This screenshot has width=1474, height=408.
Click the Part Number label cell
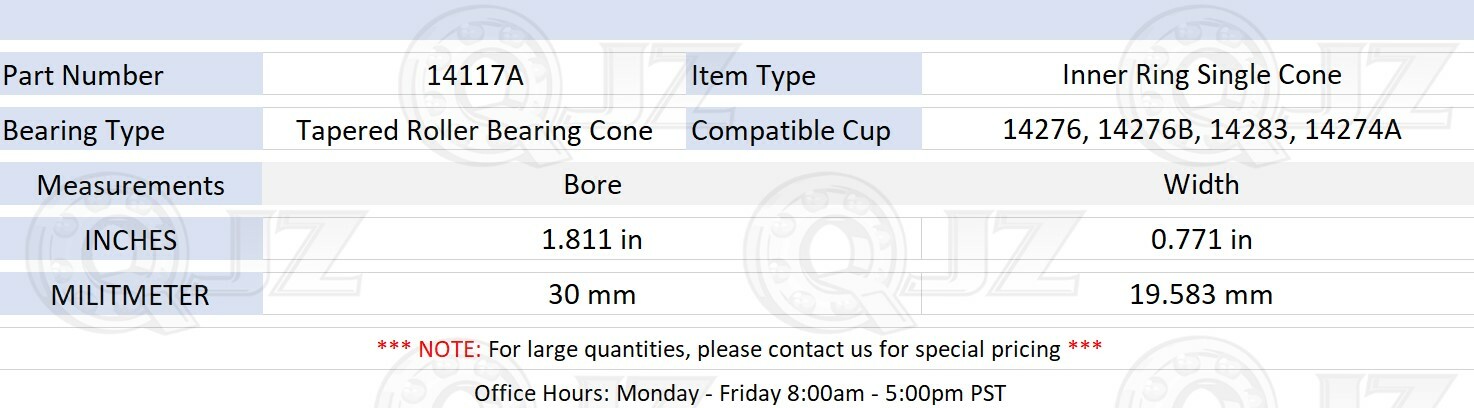pyautogui.click(x=131, y=75)
